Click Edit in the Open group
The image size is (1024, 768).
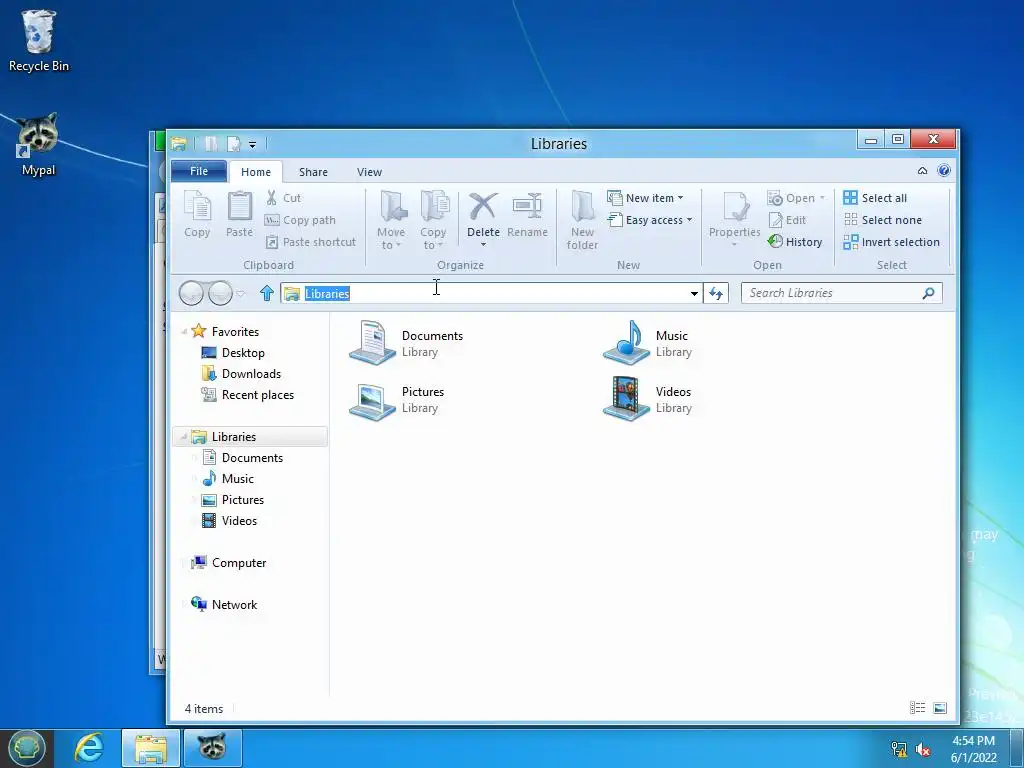(x=788, y=220)
